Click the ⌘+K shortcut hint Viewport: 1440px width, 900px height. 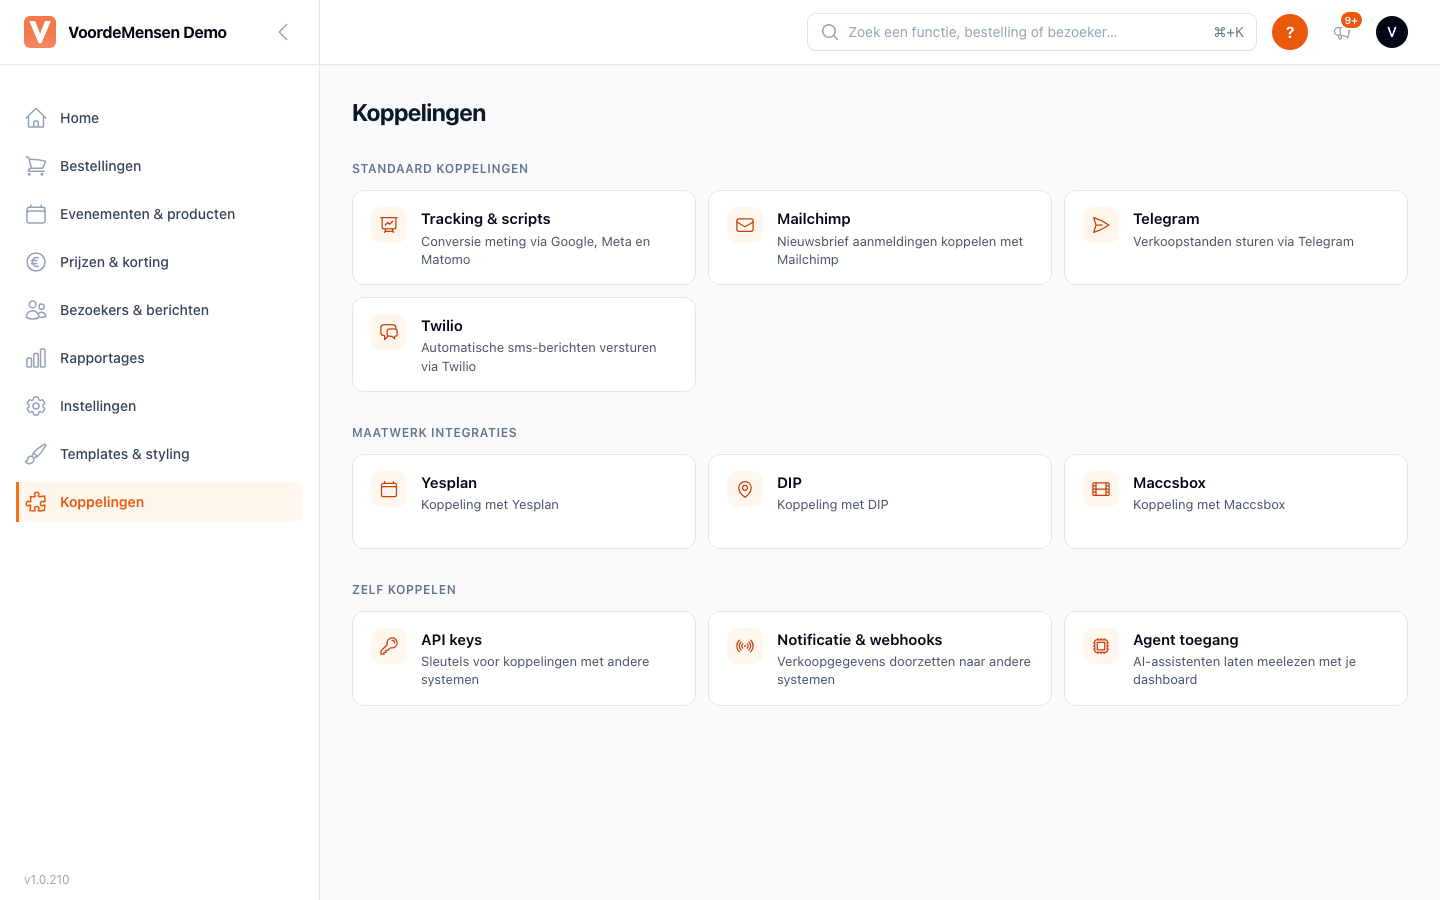[1229, 32]
